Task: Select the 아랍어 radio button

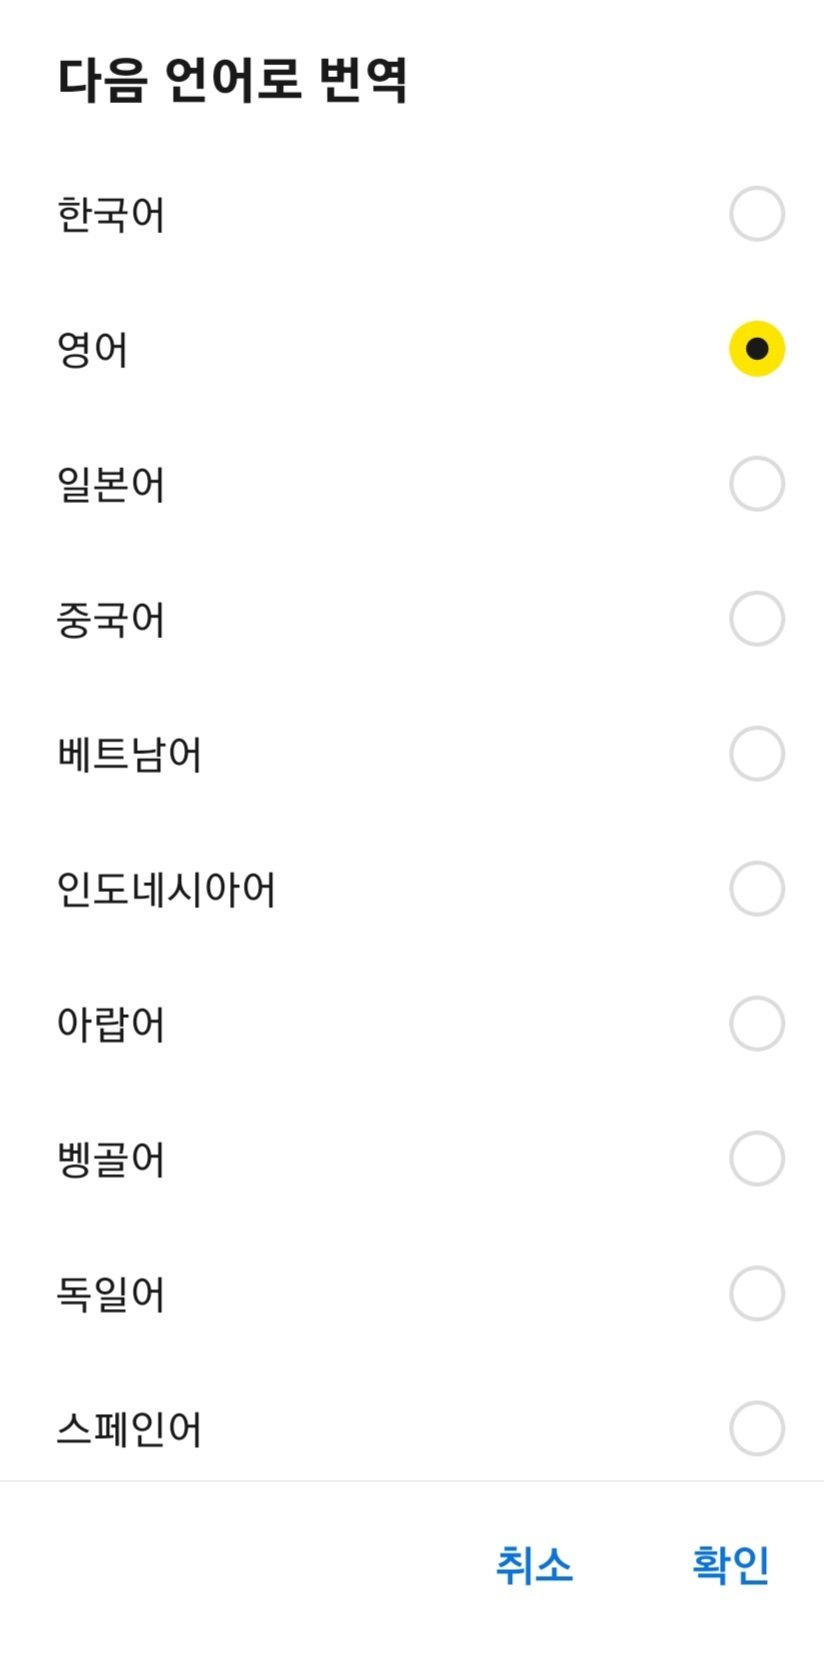Action: click(756, 1024)
